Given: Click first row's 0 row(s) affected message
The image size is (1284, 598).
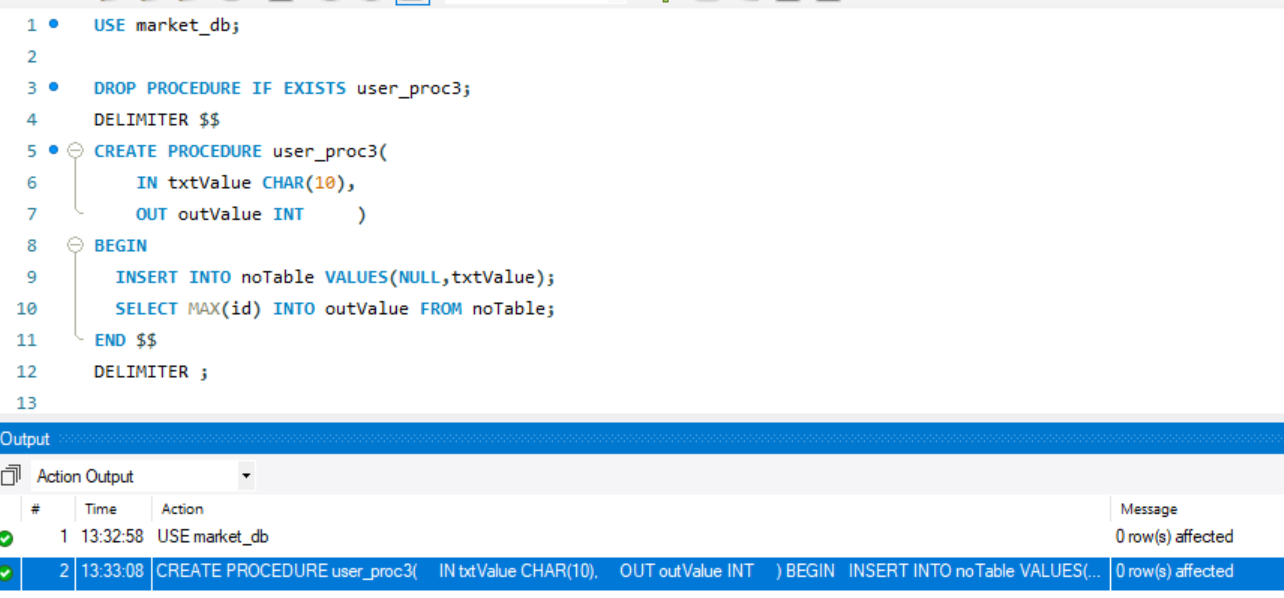Looking at the screenshot, I should pos(1174,537).
